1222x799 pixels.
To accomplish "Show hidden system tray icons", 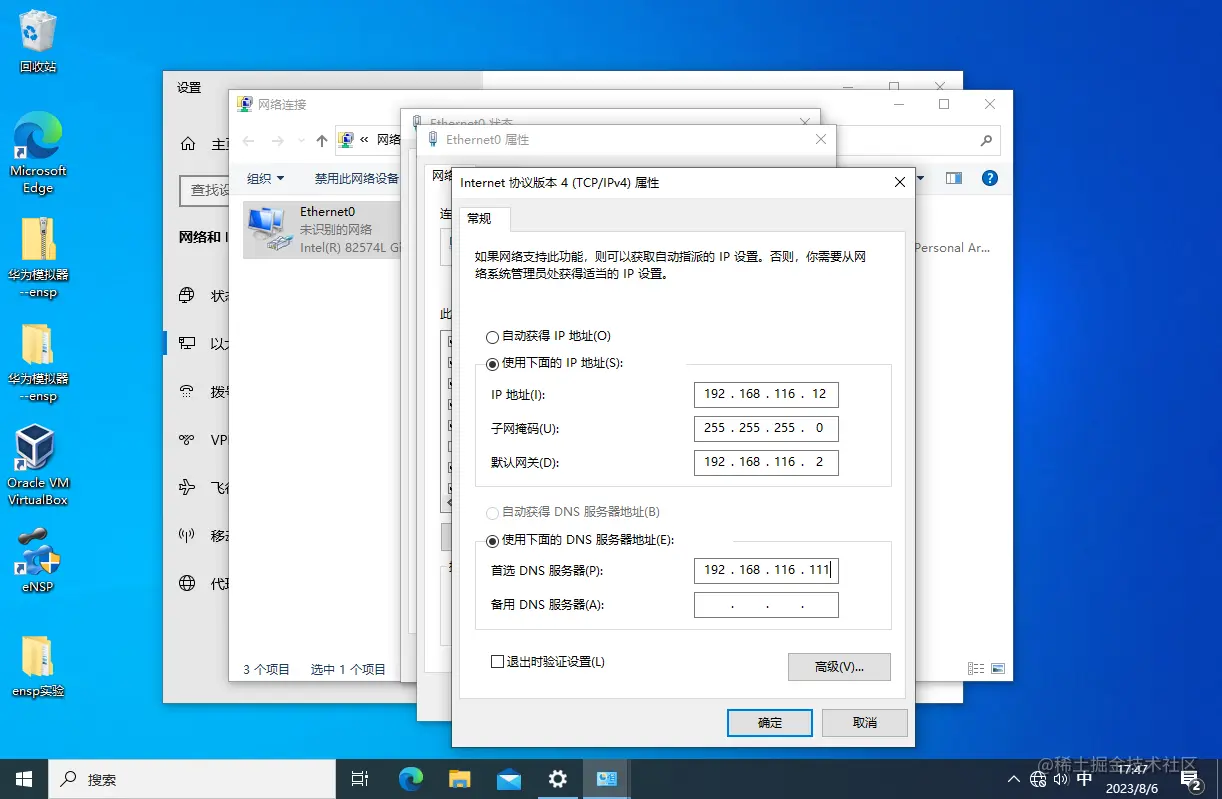I will click(1013, 779).
